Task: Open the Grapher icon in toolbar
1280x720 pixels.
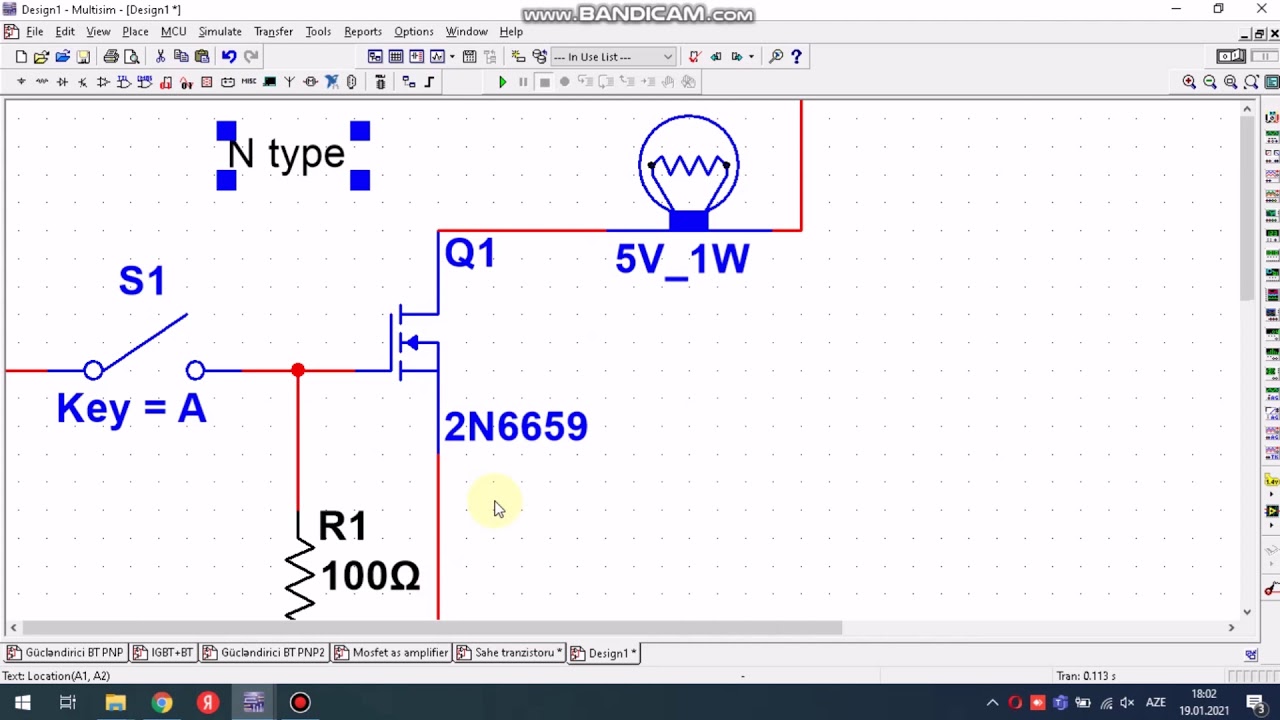Action: click(x=437, y=56)
